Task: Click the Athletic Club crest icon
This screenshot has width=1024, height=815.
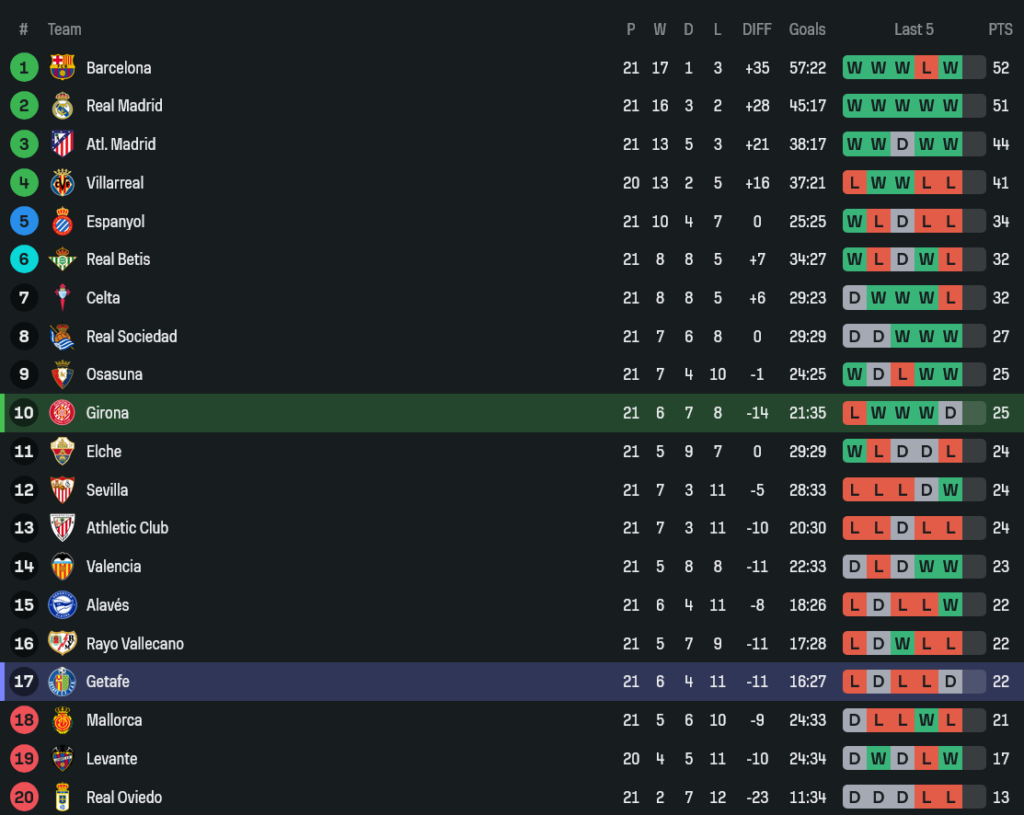Action: pyautogui.click(x=62, y=528)
